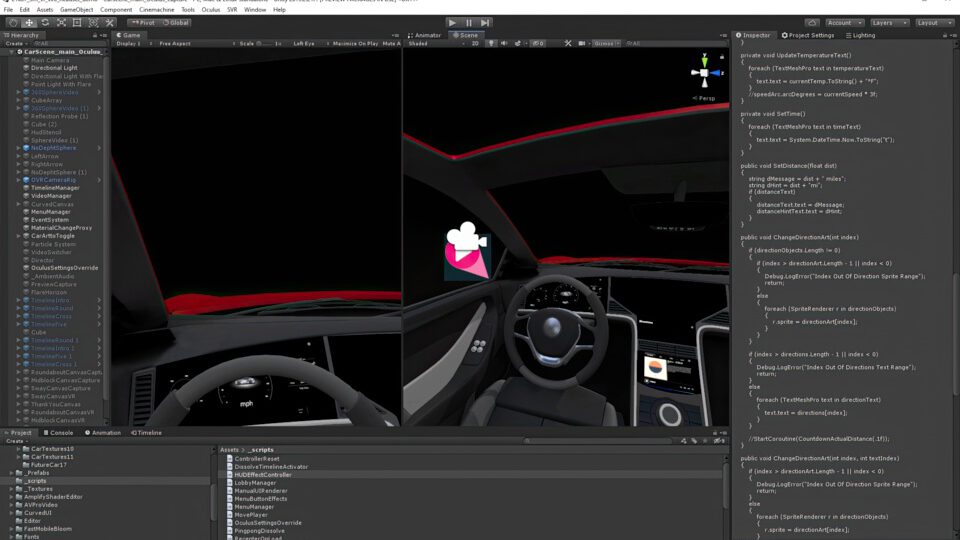Open the Left Eye dropdown
The width and height of the screenshot is (960, 540).
click(311, 43)
